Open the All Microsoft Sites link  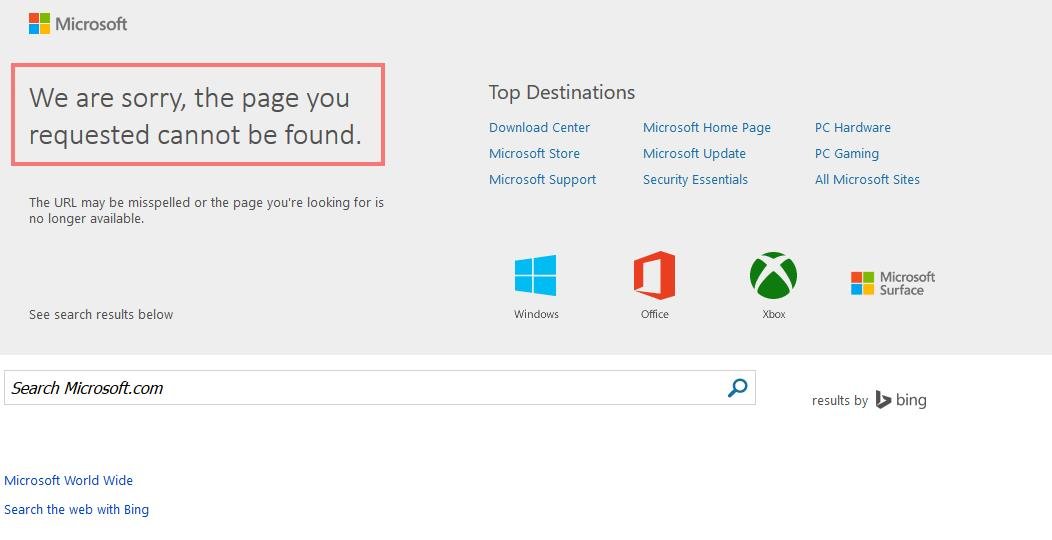pos(867,180)
